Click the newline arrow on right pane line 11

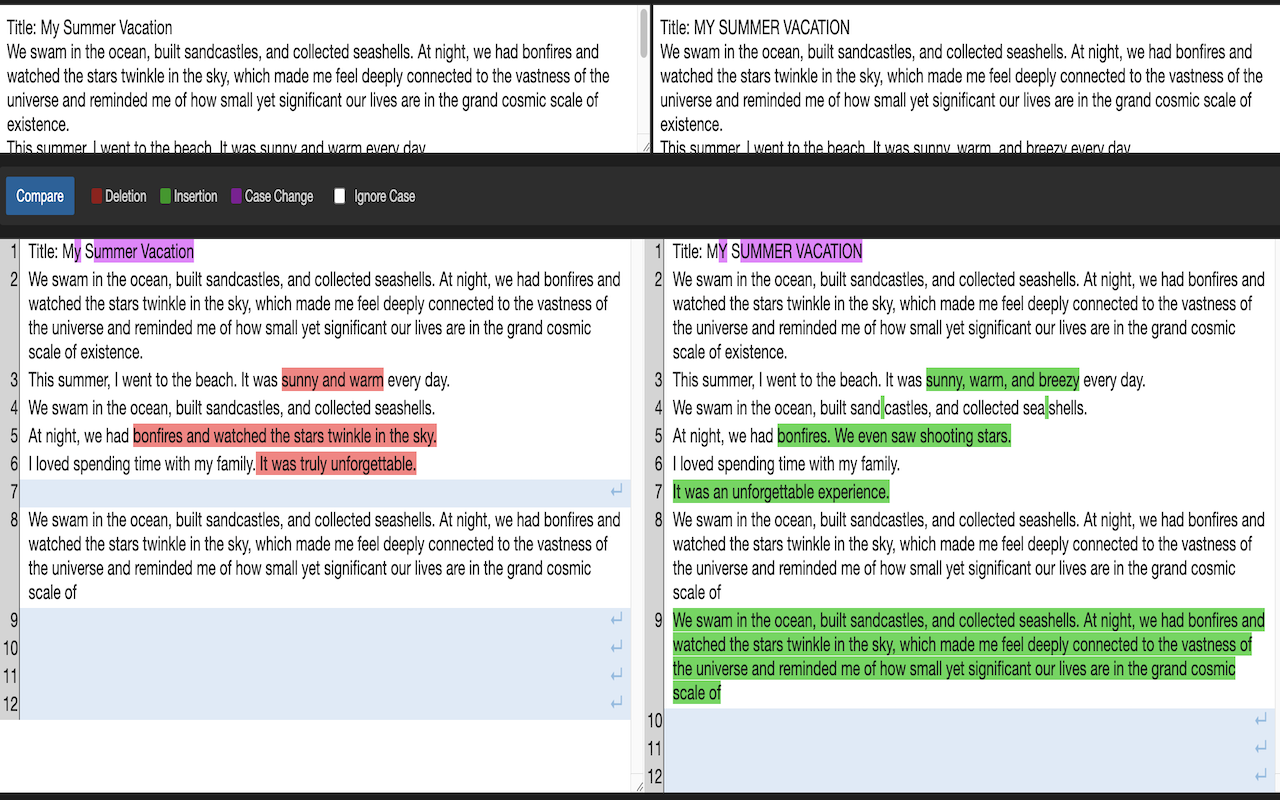(1261, 746)
